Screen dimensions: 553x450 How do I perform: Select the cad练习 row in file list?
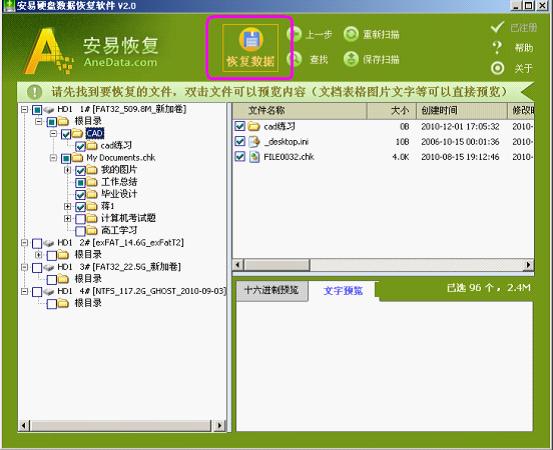383,126
